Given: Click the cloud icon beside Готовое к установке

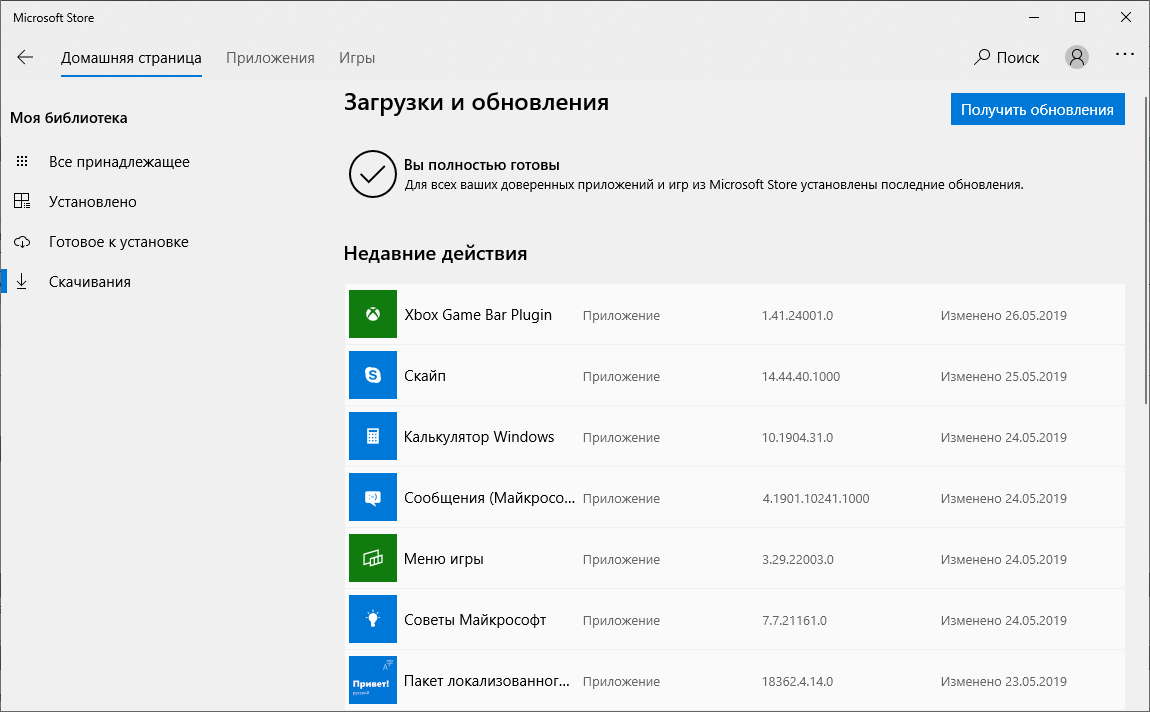Looking at the screenshot, I should [x=22, y=241].
